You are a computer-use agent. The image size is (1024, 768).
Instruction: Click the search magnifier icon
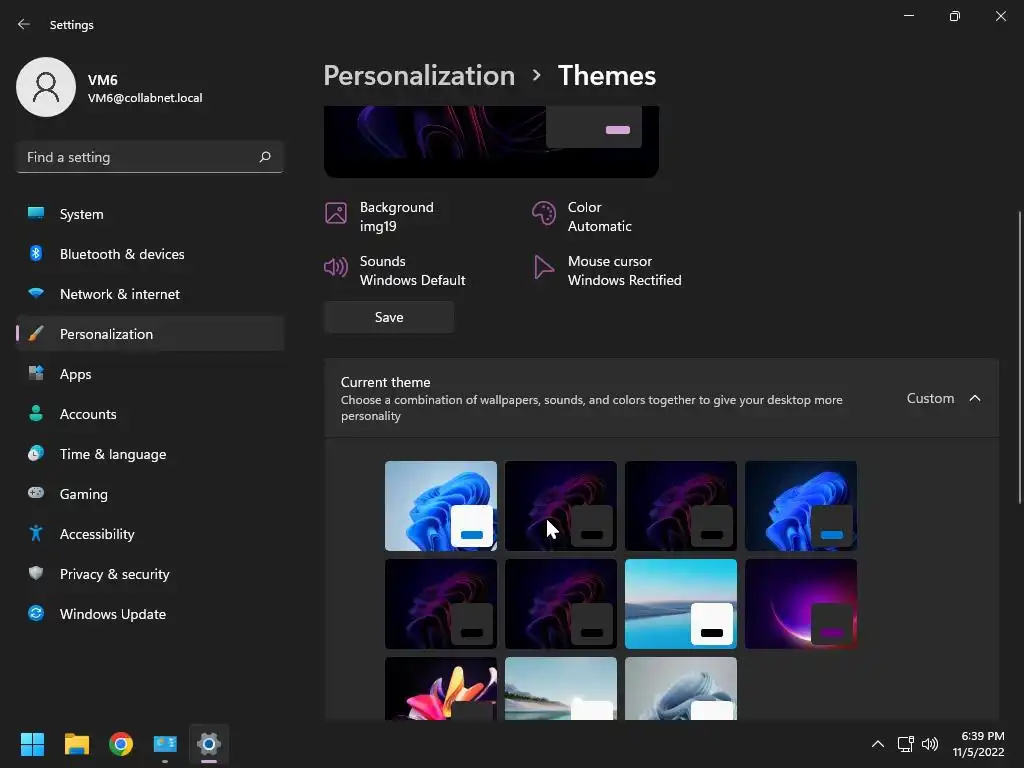click(264, 157)
